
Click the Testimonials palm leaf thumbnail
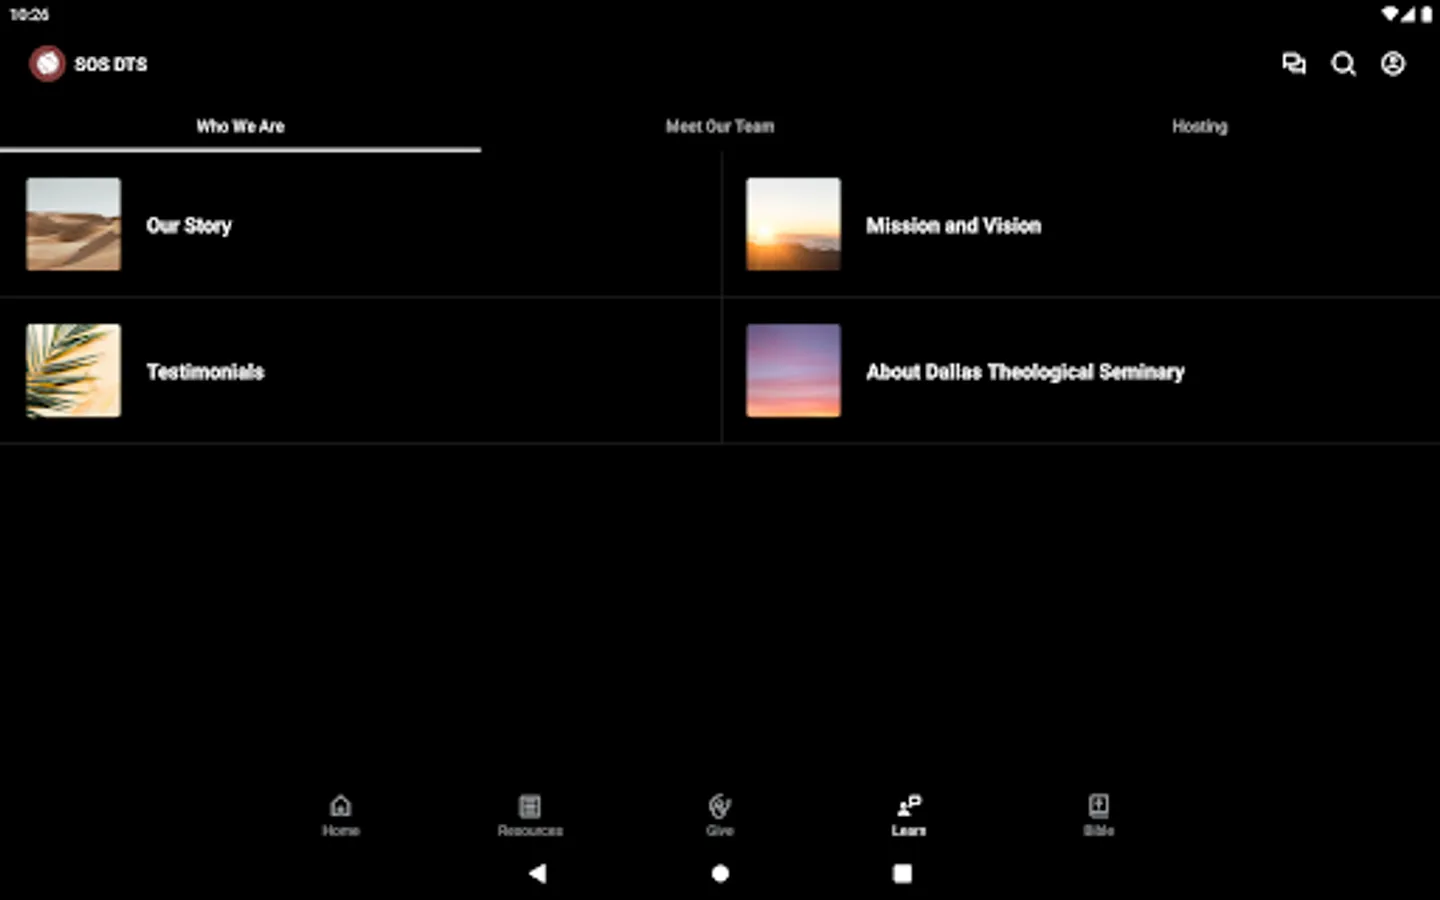(73, 371)
